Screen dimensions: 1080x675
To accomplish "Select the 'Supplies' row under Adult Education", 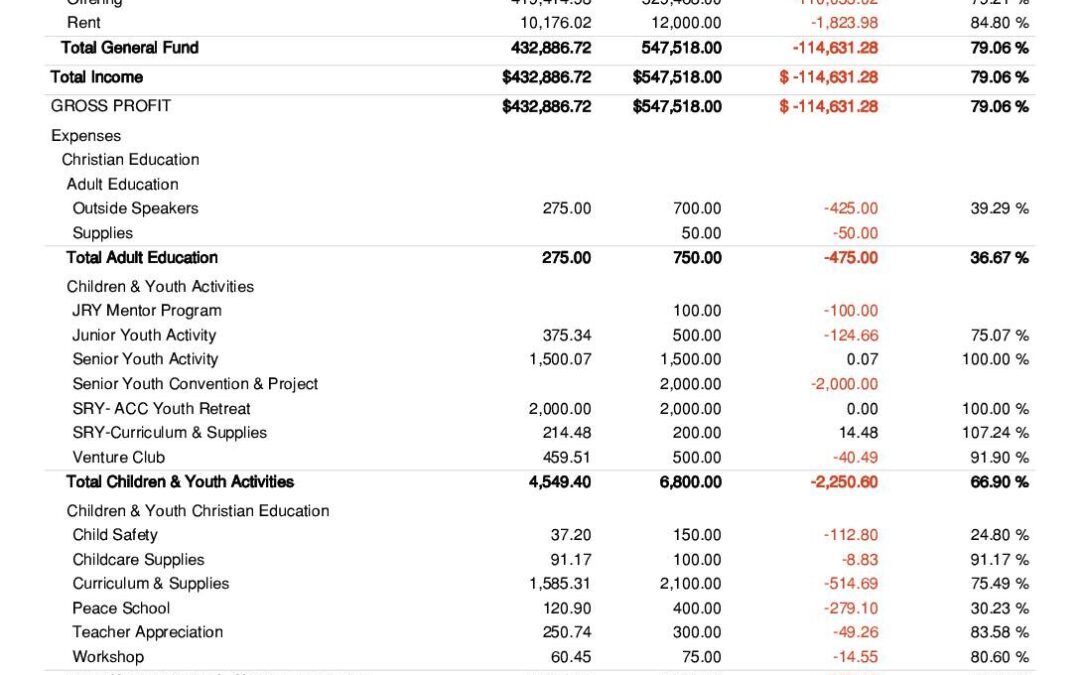I will 103,233.
